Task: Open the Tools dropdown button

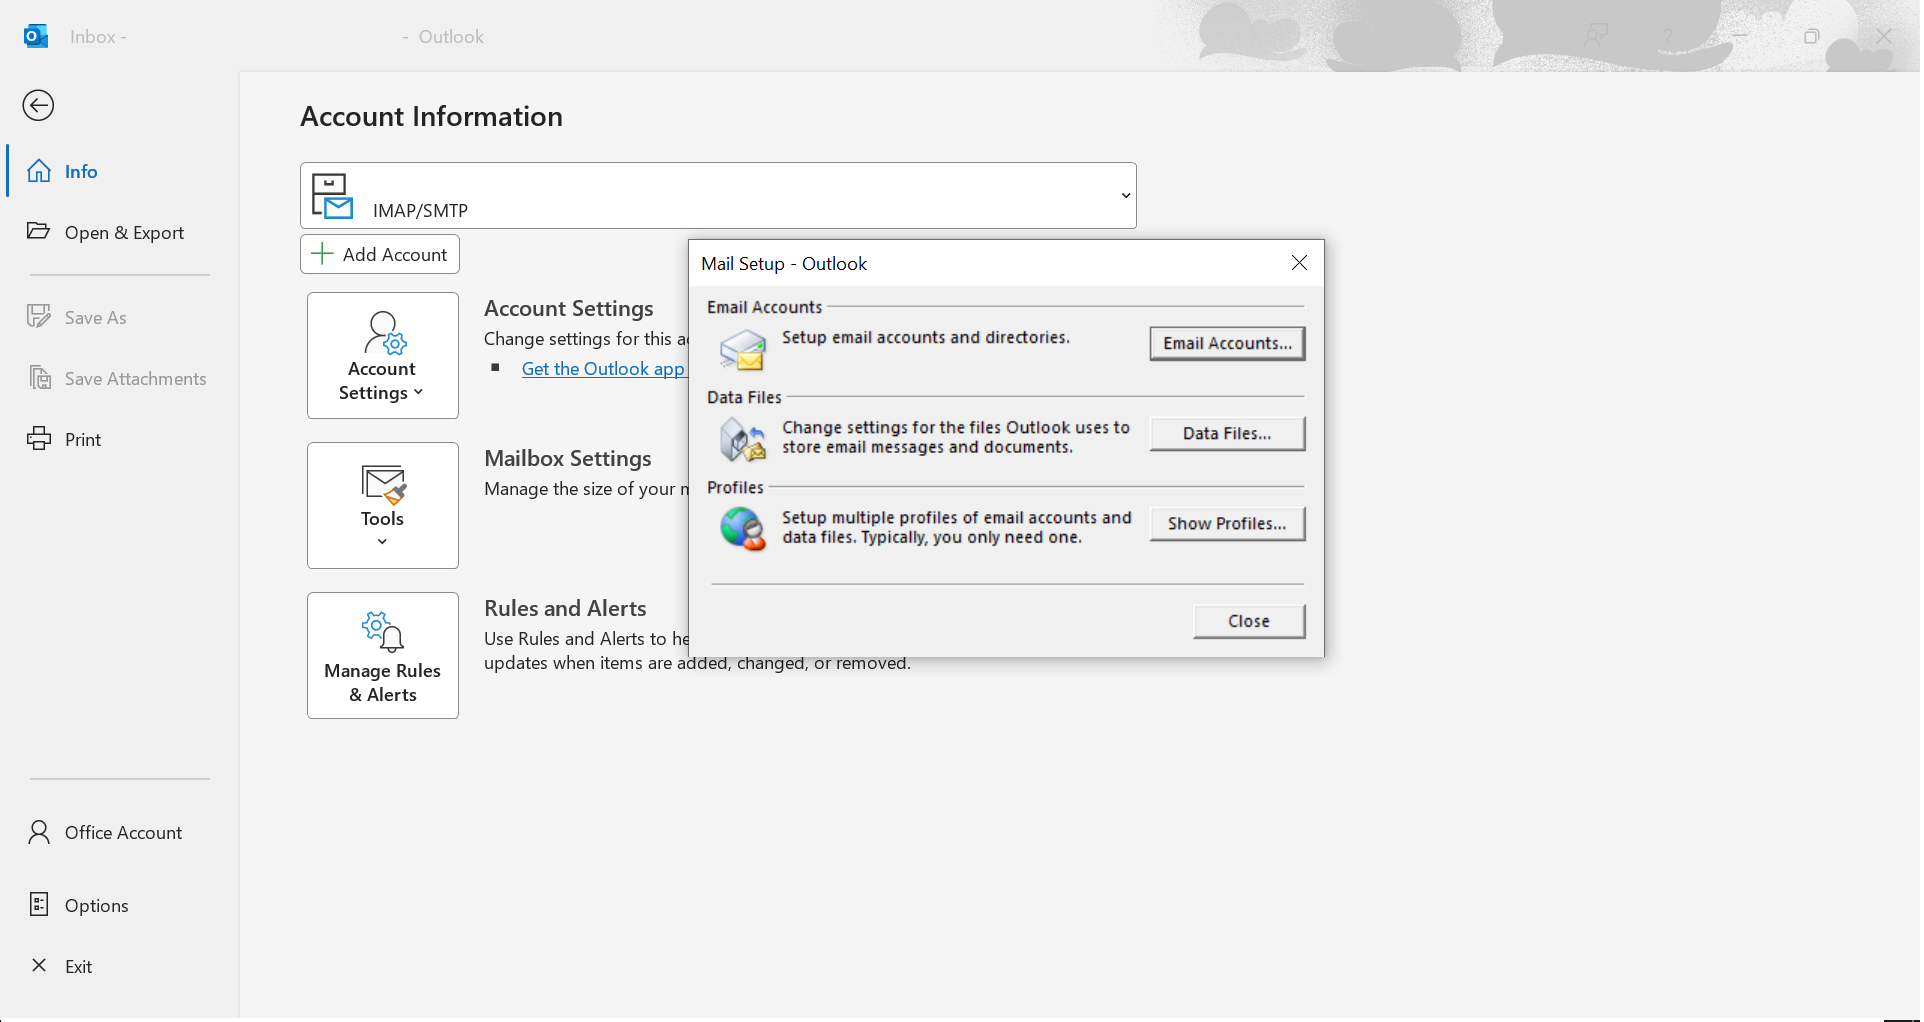Action: [x=383, y=505]
